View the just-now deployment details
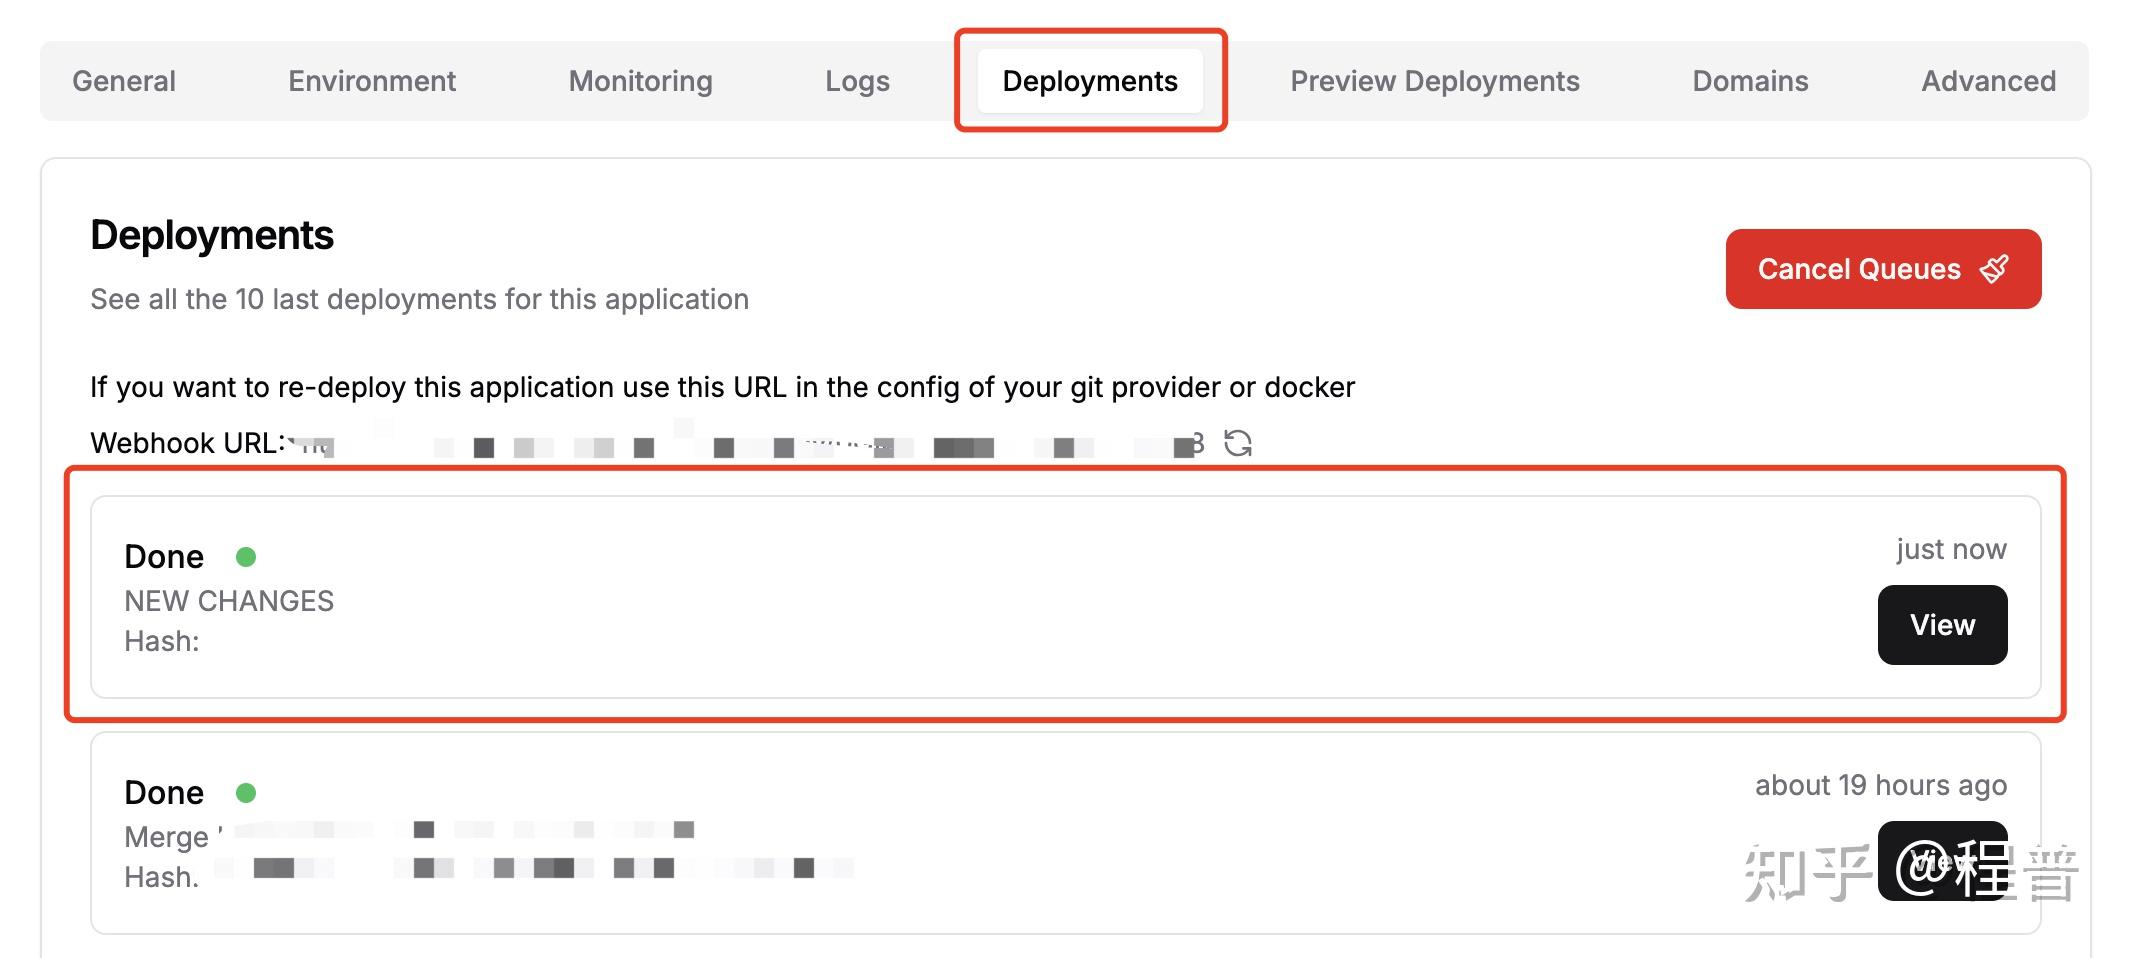The width and height of the screenshot is (2134, 958). click(1942, 625)
